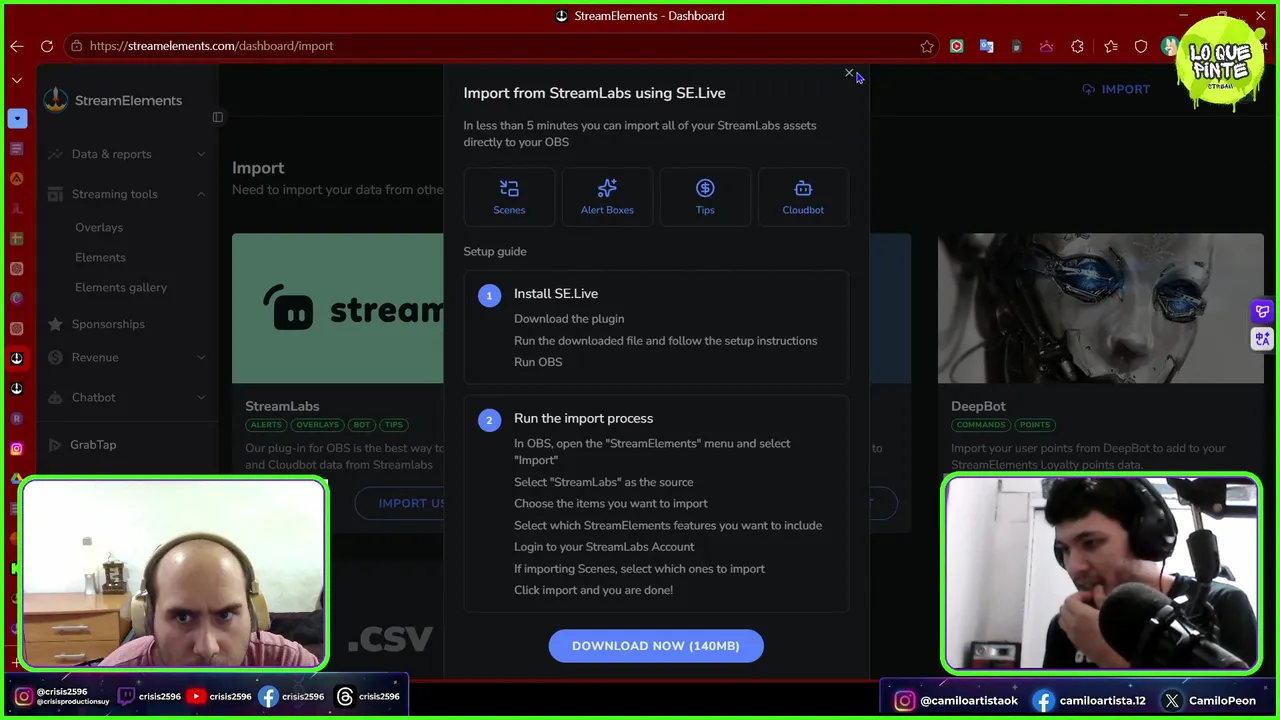Image resolution: width=1280 pixels, height=720 pixels.
Task: Click the StreamElements rocket logo
Action: click(56, 100)
